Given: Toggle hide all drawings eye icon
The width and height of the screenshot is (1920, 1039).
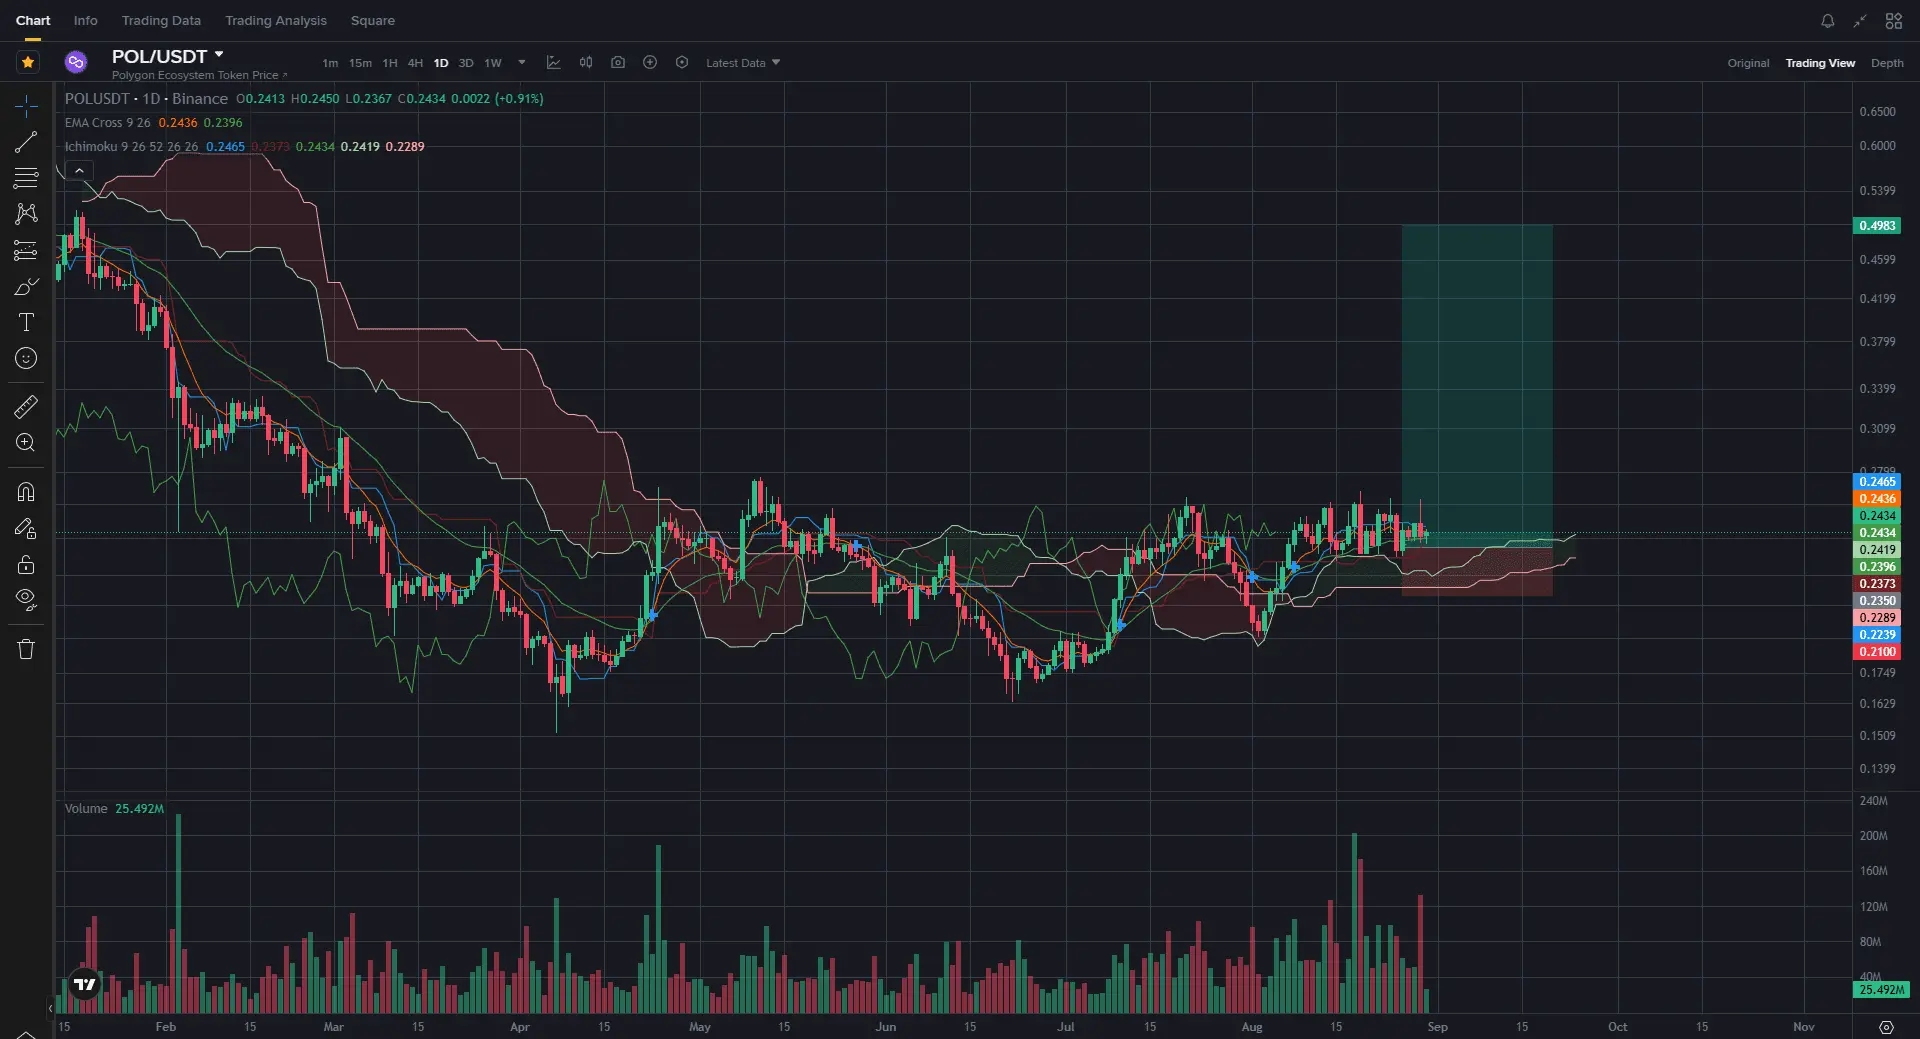Looking at the screenshot, I should (x=27, y=600).
